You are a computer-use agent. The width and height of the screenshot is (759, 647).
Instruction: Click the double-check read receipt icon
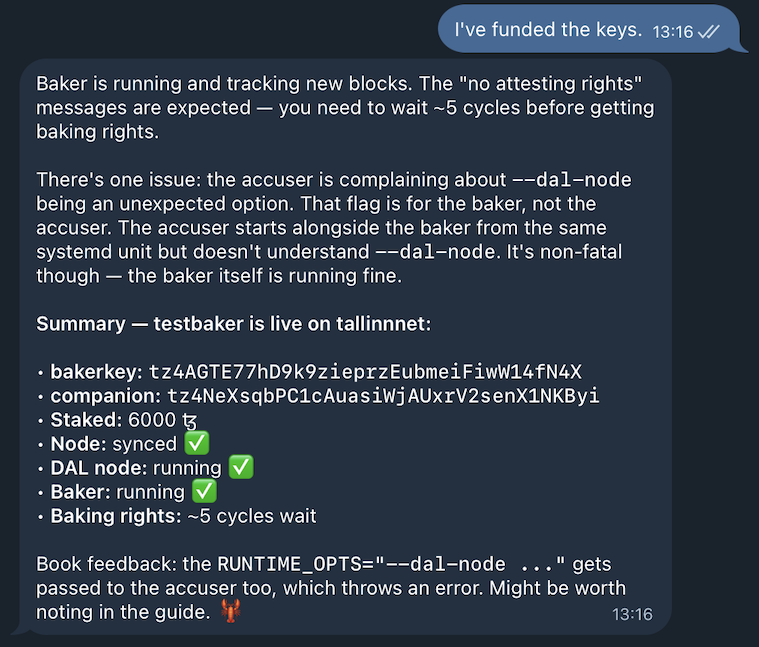tap(709, 32)
